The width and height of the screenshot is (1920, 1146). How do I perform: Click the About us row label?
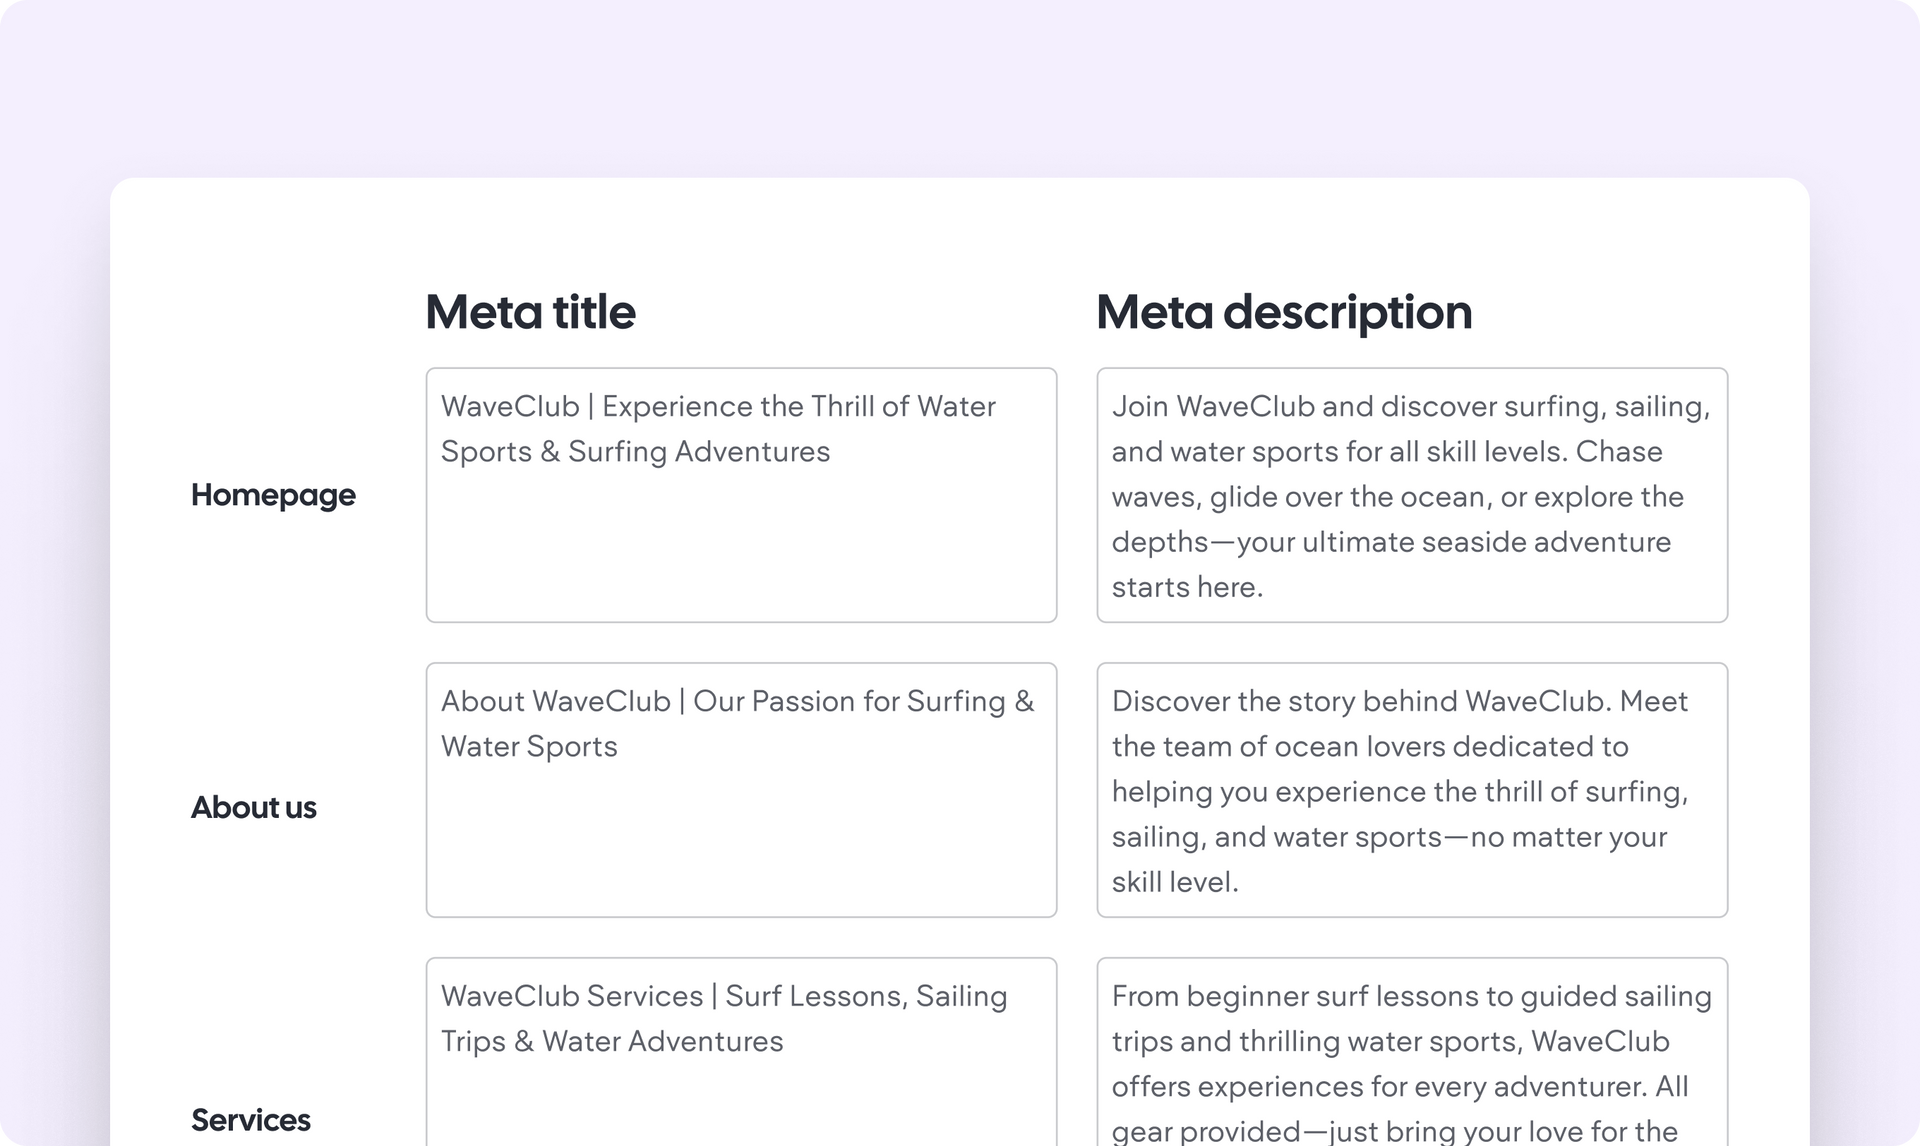coord(253,807)
